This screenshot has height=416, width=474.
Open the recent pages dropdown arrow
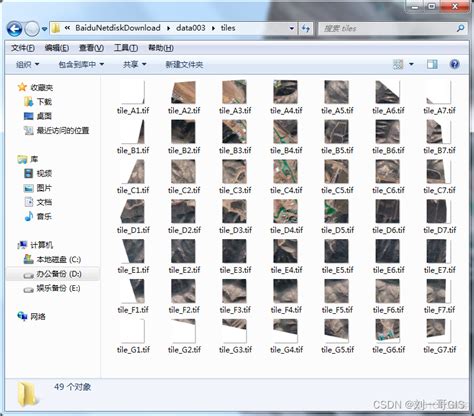44,29
